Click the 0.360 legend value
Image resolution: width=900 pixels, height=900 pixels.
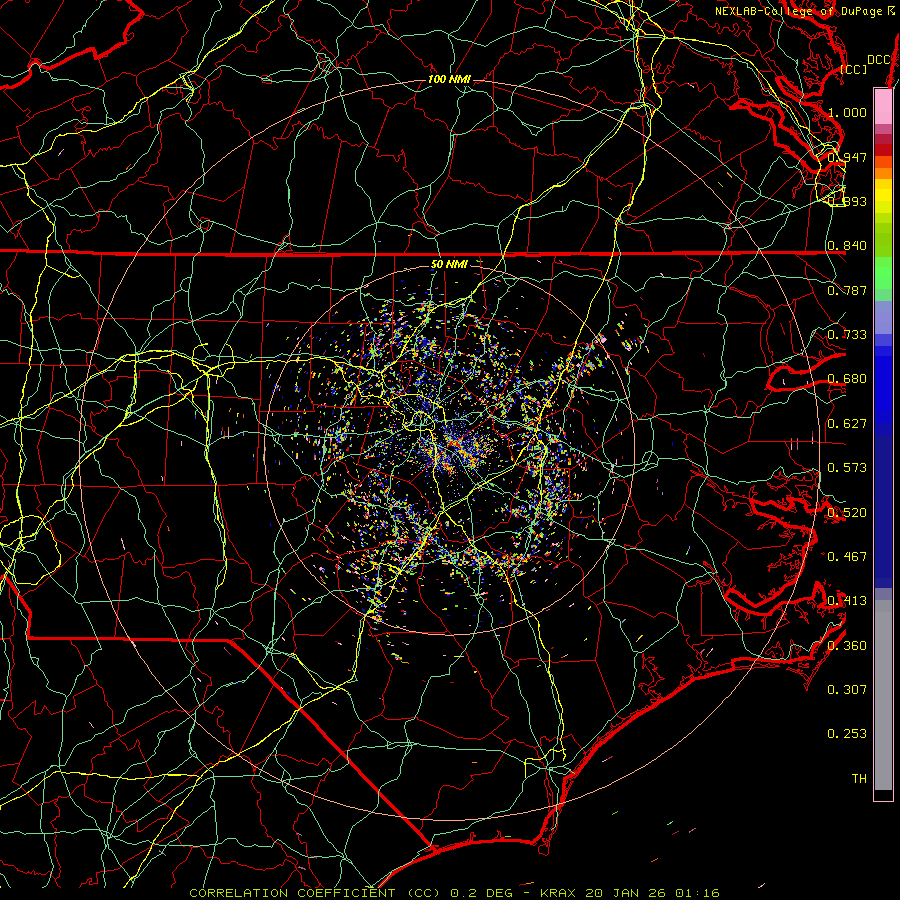coord(847,646)
